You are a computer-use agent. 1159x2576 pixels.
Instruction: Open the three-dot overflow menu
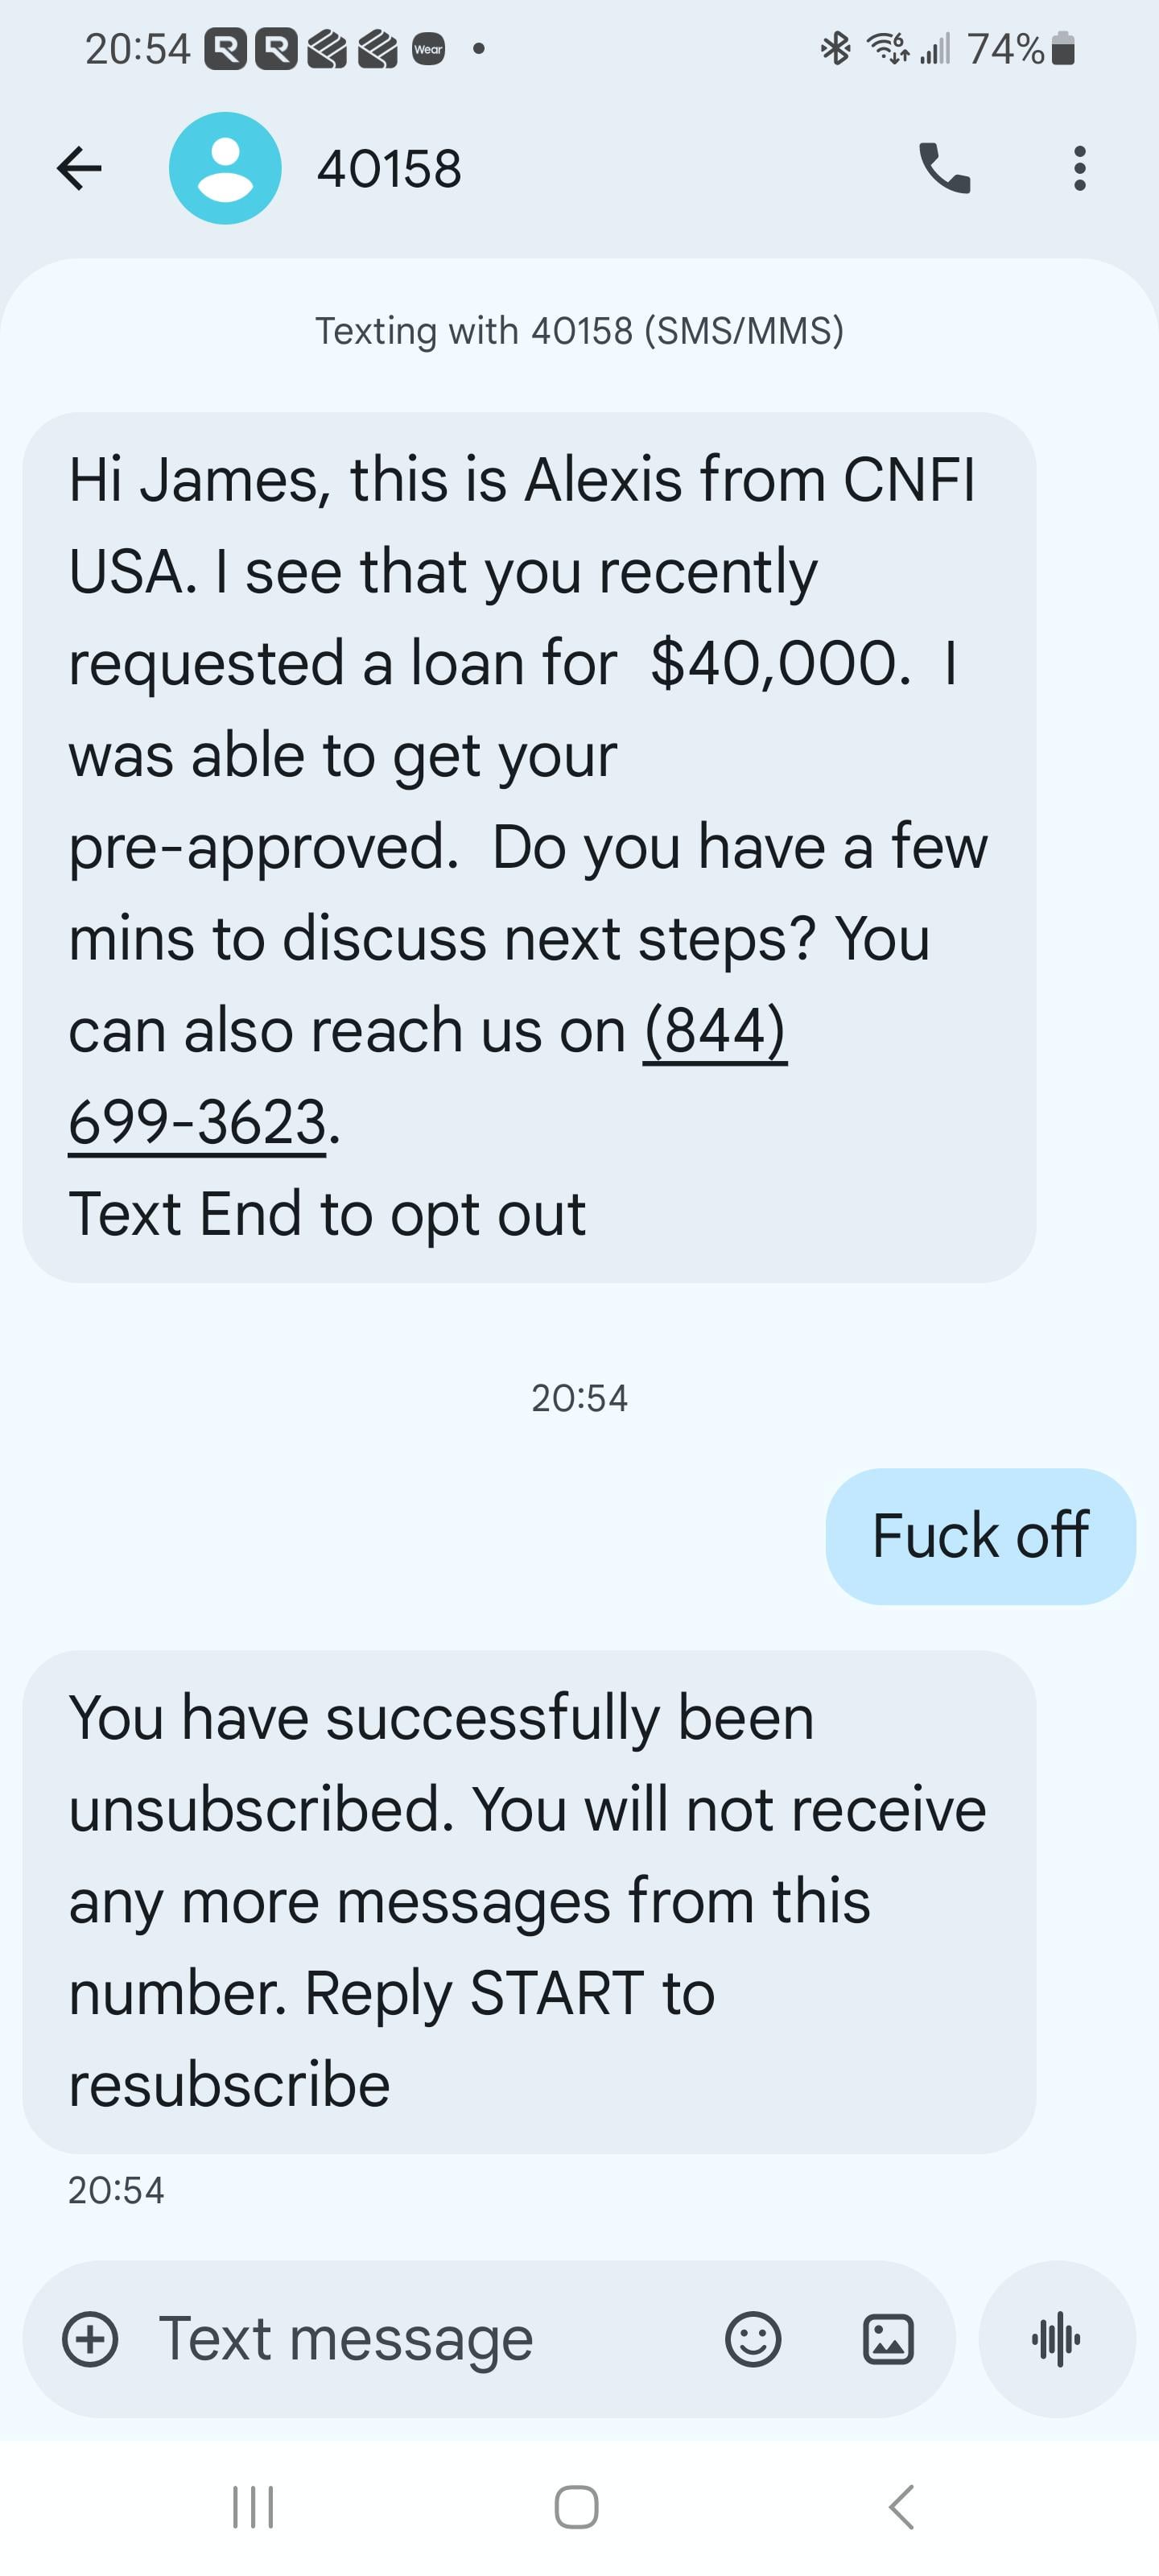[1079, 168]
